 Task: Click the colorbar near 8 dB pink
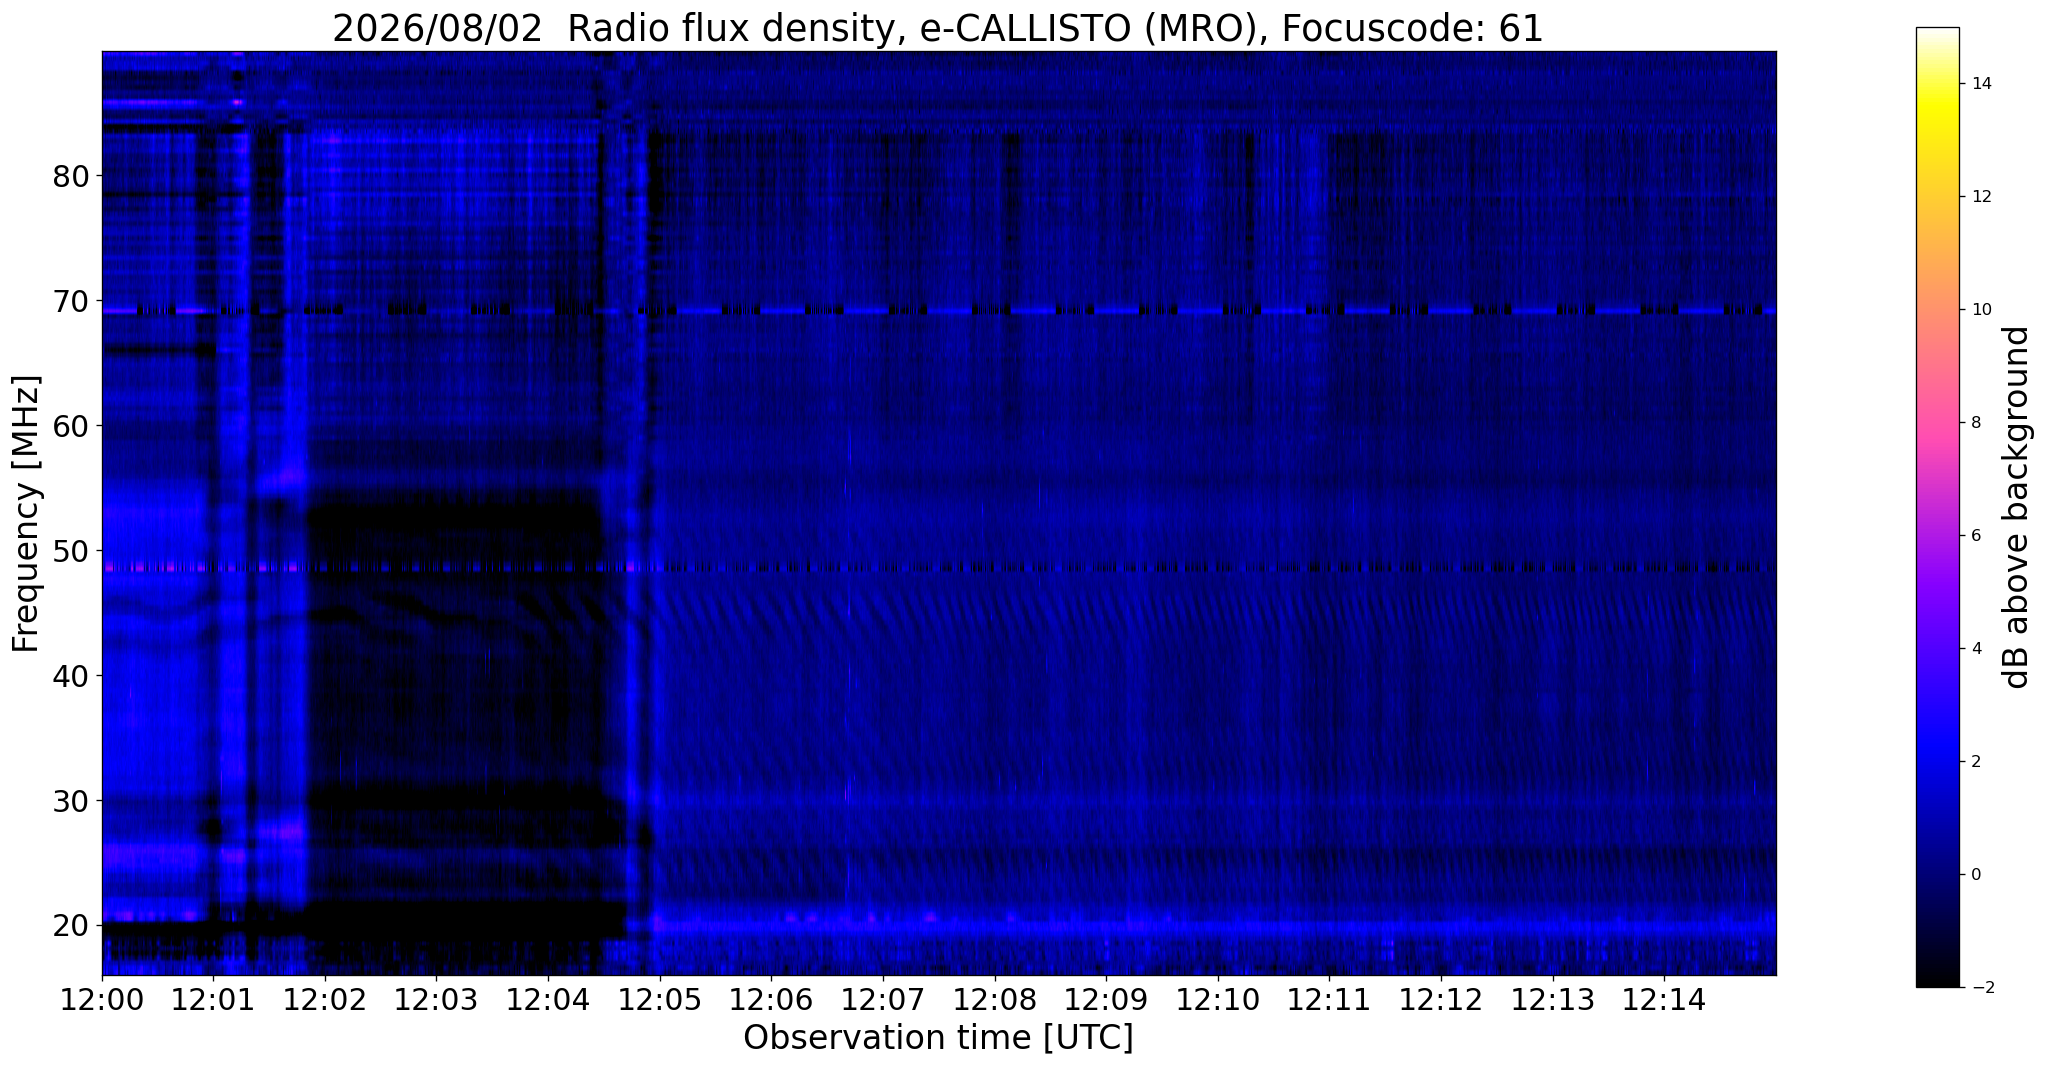[x=1937, y=422]
